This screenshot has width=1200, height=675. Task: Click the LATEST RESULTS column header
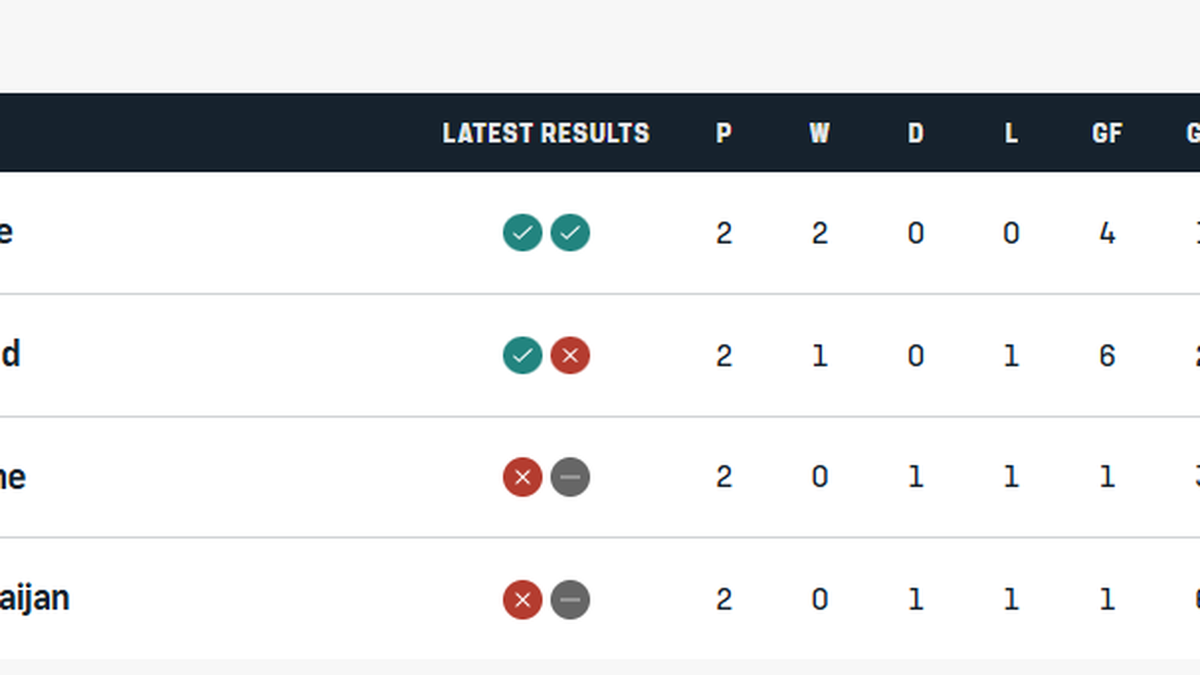[546, 133]
